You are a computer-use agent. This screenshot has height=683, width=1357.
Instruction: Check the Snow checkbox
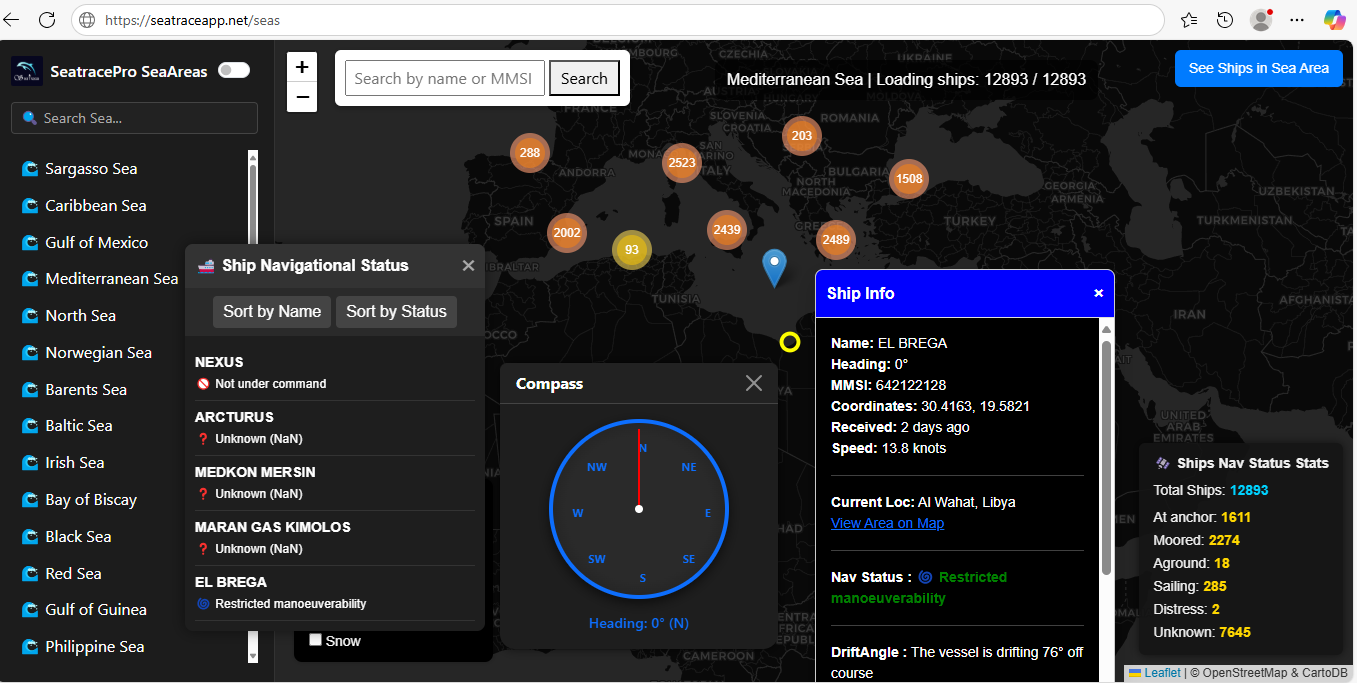point(316,640)
